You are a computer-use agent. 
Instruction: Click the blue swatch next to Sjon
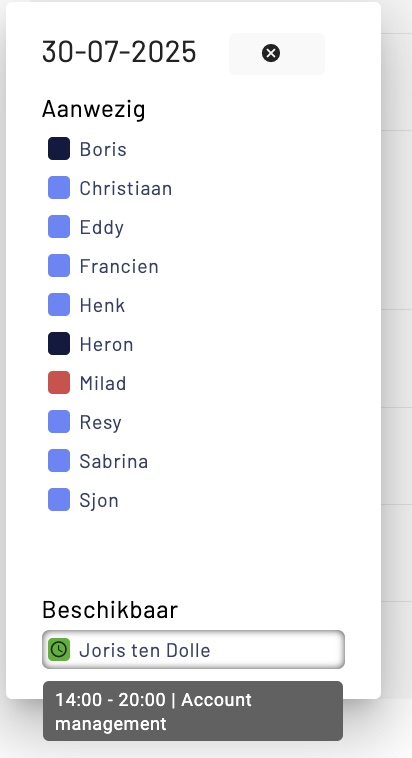point(59,499)
